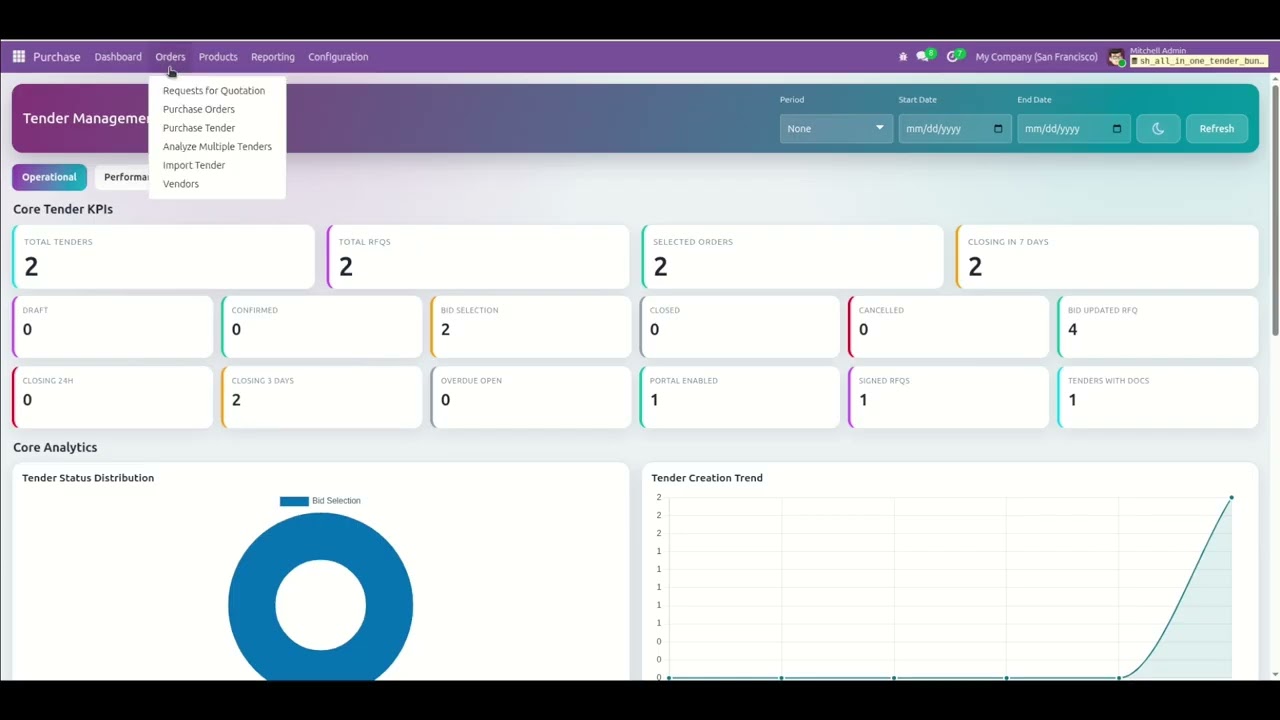1280x720 pixels.
Task: Open the Configuration menu
Action: point(338,57)
